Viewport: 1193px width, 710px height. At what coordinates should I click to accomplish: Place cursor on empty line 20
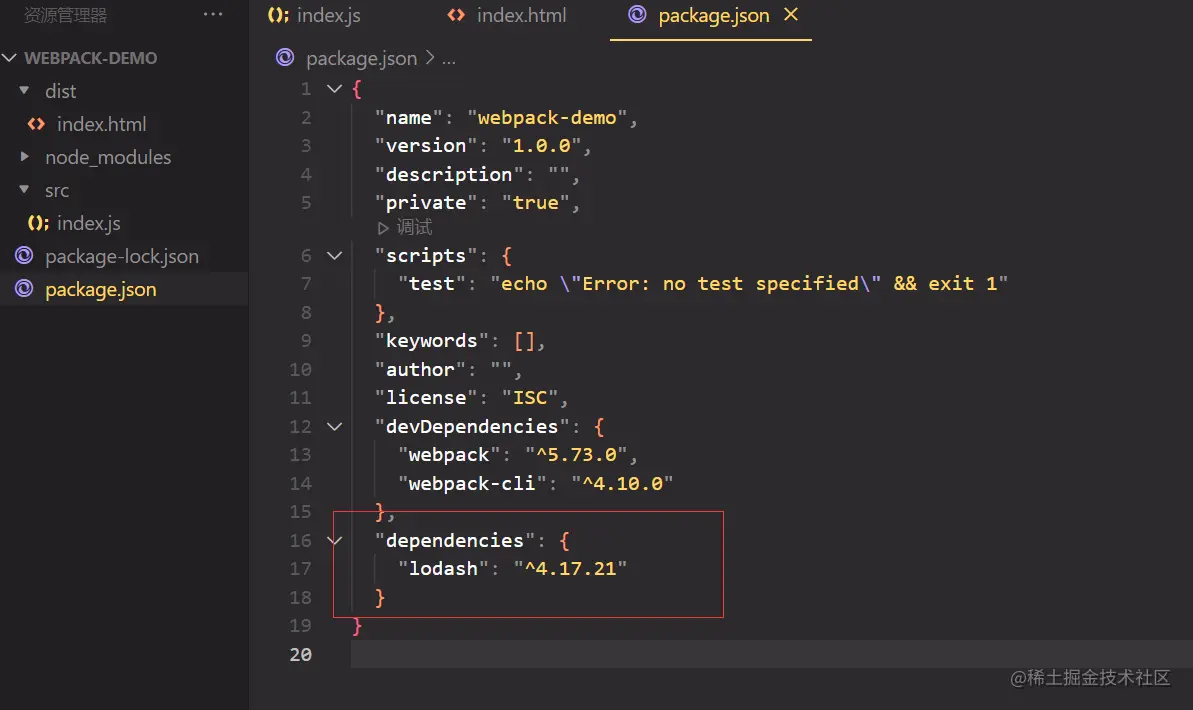771,654
